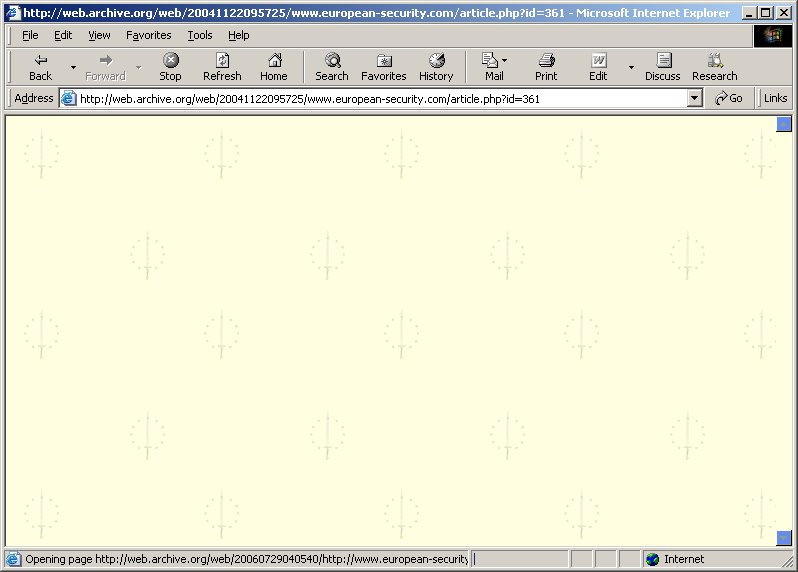798x572 pixels.
Task: Go to the Home page
Action: (273, 67)
